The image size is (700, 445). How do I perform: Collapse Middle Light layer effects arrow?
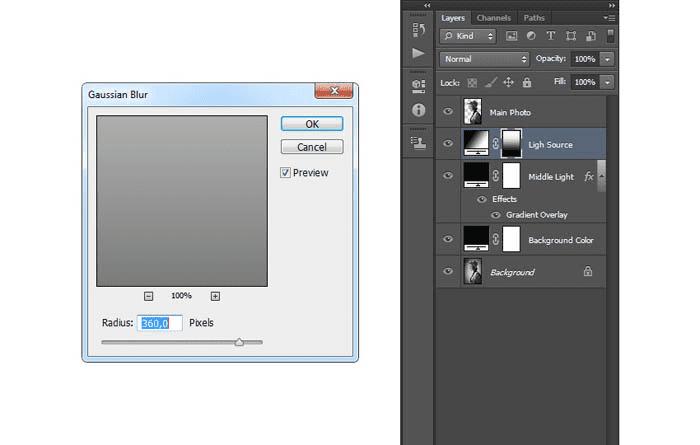click(x=601, y=176)
